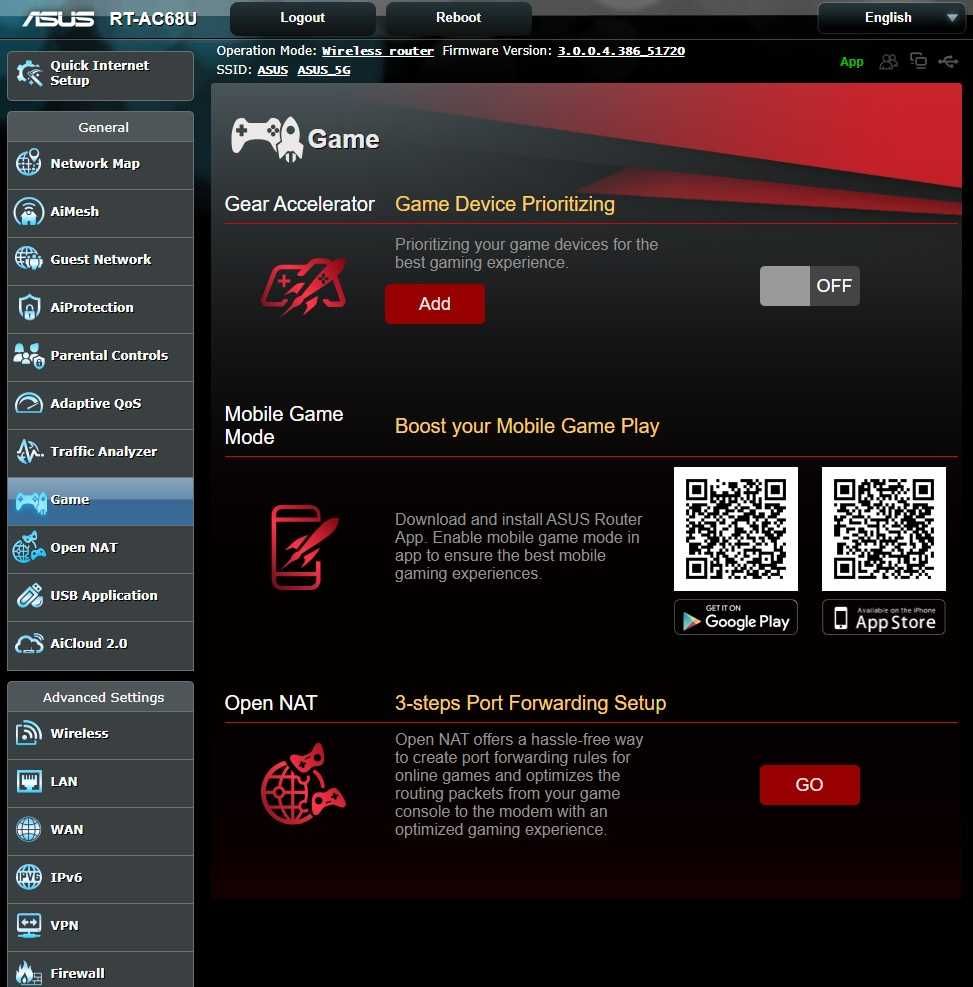Click the RT-AC68U model name

pyautogui.click(x=153, y=19)
